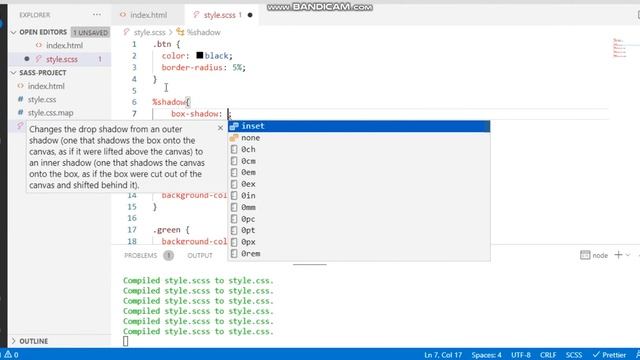Viewport: 640px width, 360px height.
Task: Click %shadow symbol in the breadcrumb
Action: (203, 32)
